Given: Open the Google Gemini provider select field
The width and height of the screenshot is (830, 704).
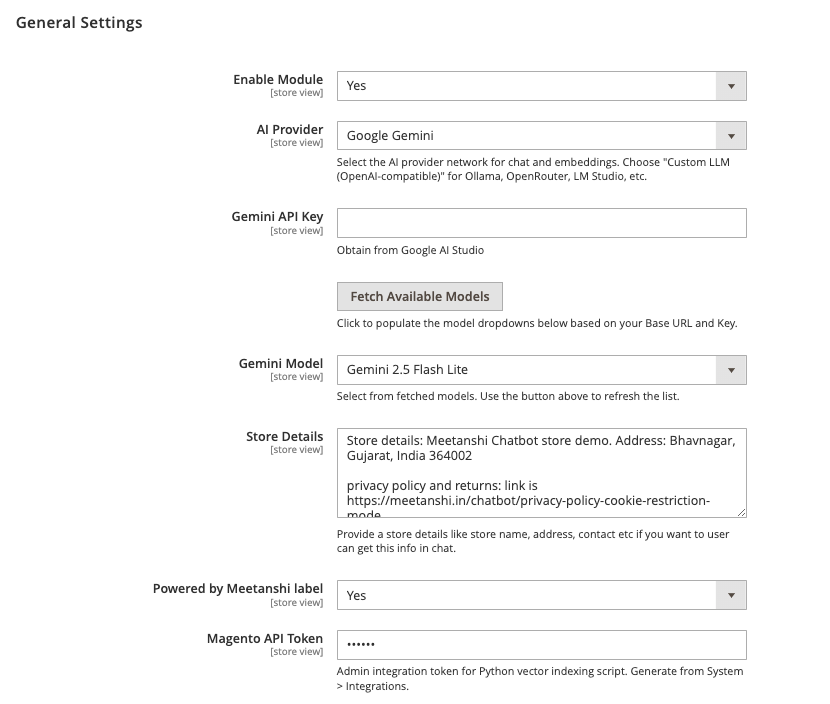Looking at the screenshot, I should tap(542, 136).
